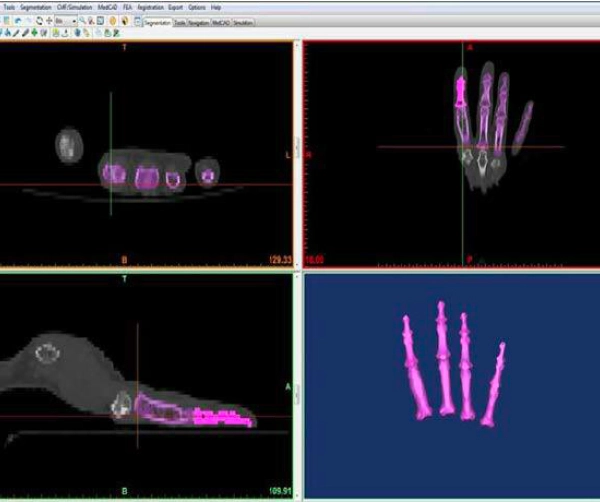Switch to the Simulation tab
Image resolution: width=600 pixels, height=502 pixels.
(243, 21)
